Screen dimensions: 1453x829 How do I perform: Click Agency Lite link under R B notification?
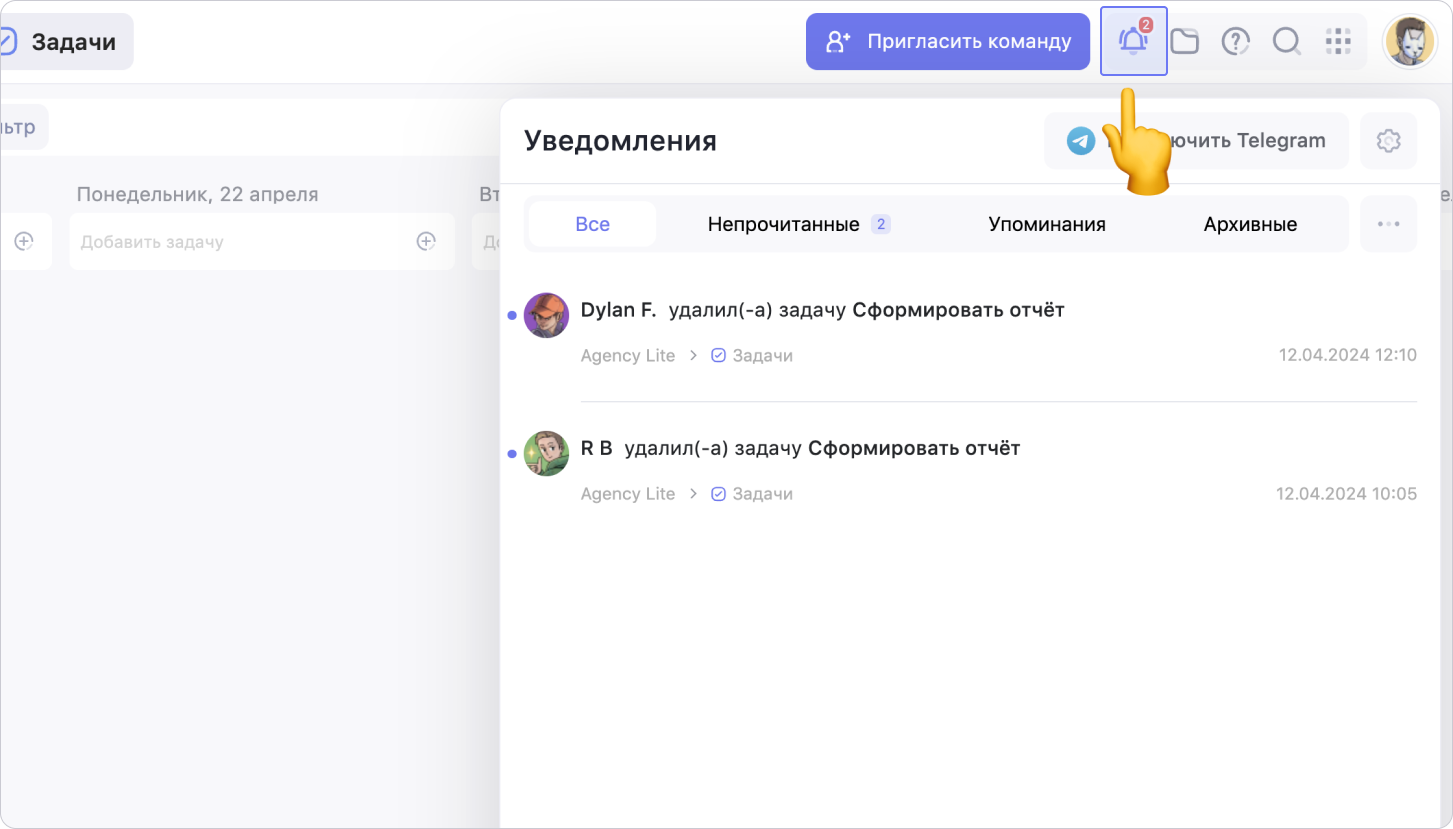(627, 494)
